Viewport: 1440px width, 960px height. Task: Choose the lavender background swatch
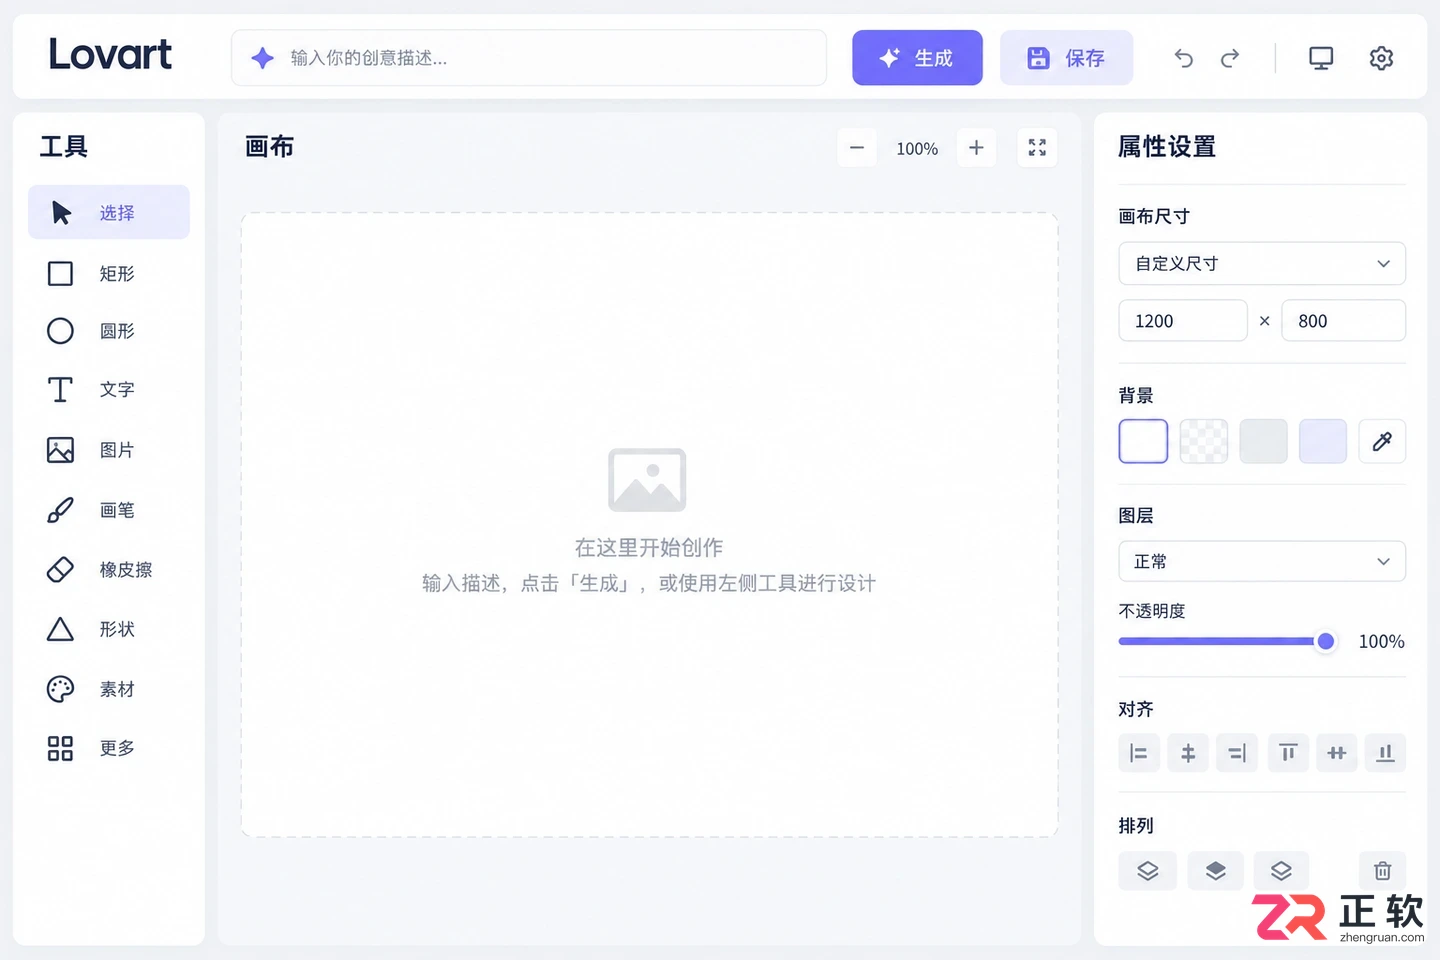(x=1323, y=441)
